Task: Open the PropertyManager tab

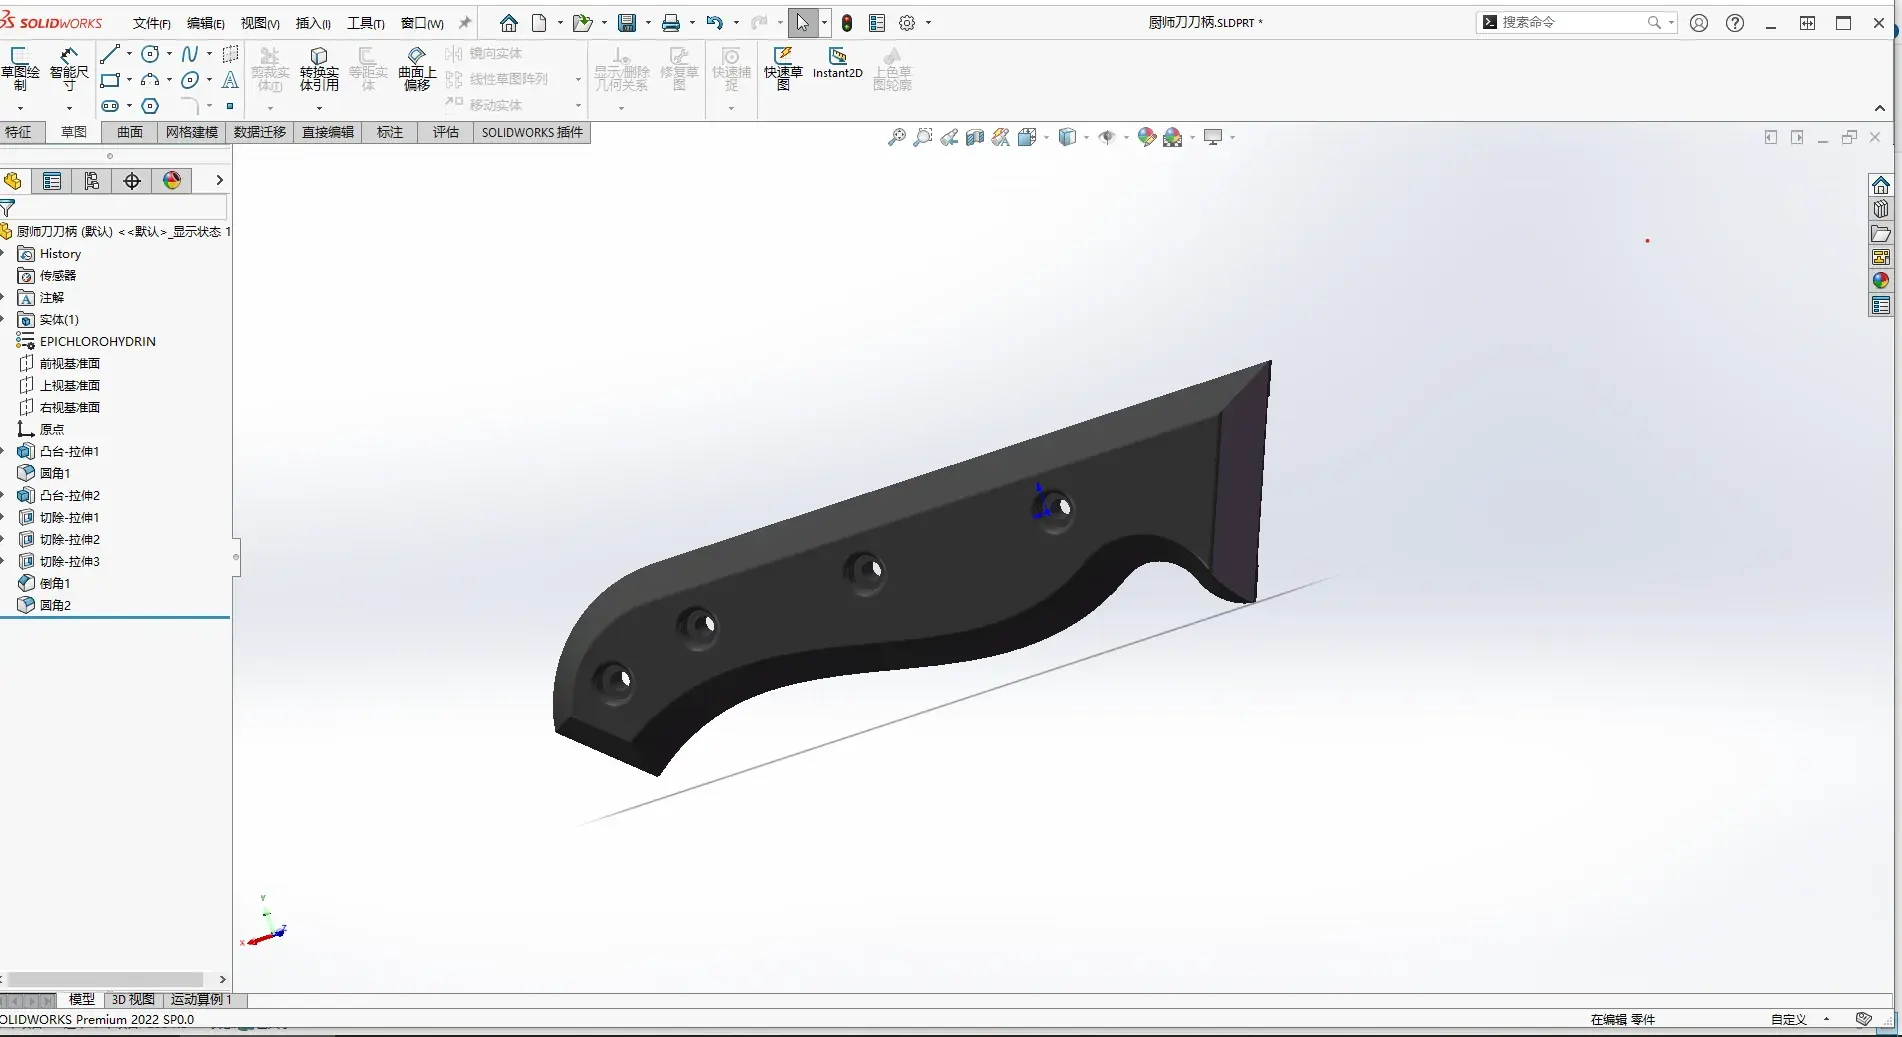Action: pos(52,181)
